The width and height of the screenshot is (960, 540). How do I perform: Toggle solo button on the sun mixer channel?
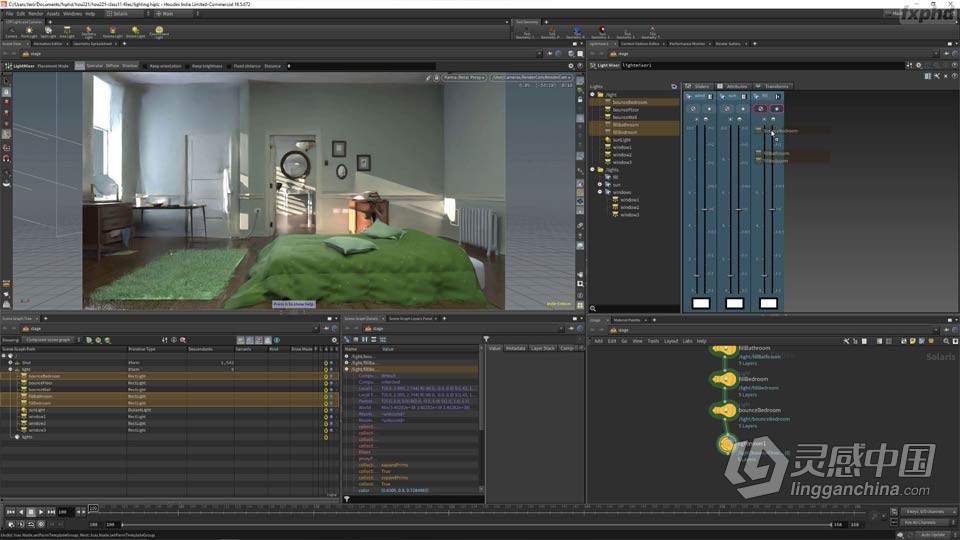pyautogui.click(x=742, y=108)
